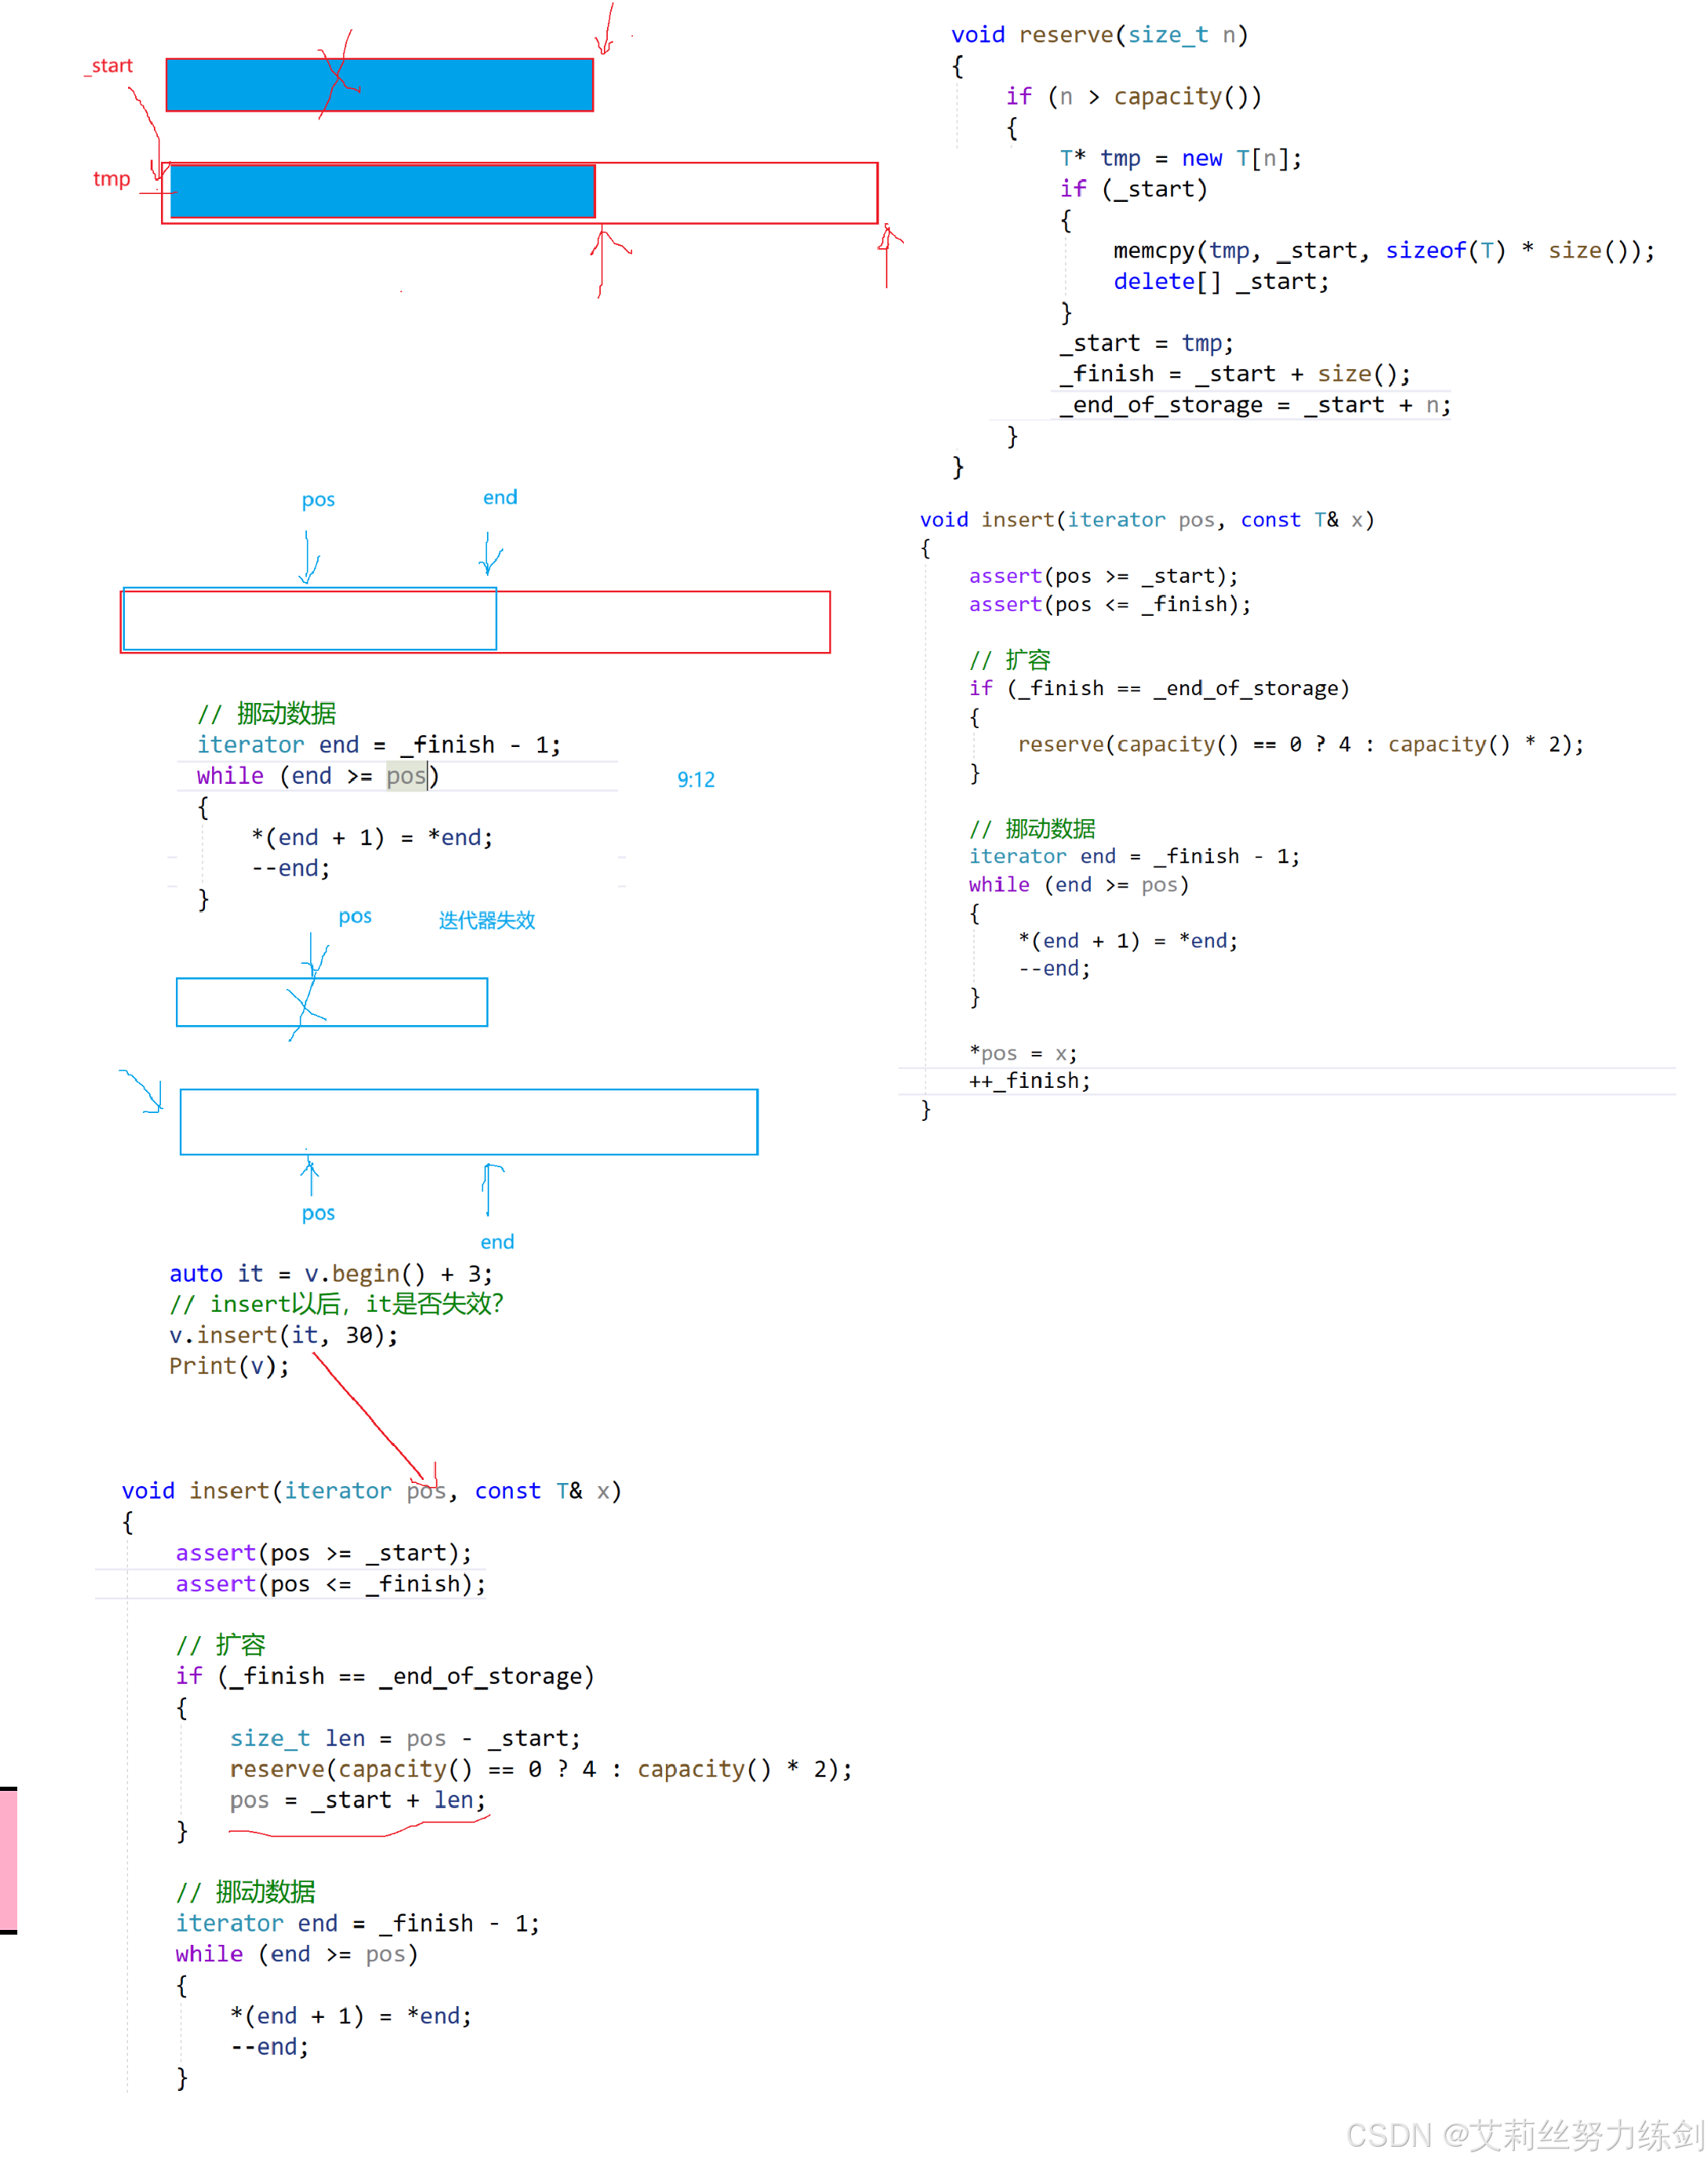Image resolution: width=1708 pixels, height=2164 pixels.
Task: Click the size_t len = pos - _start; line
Action: point(404,1738)
